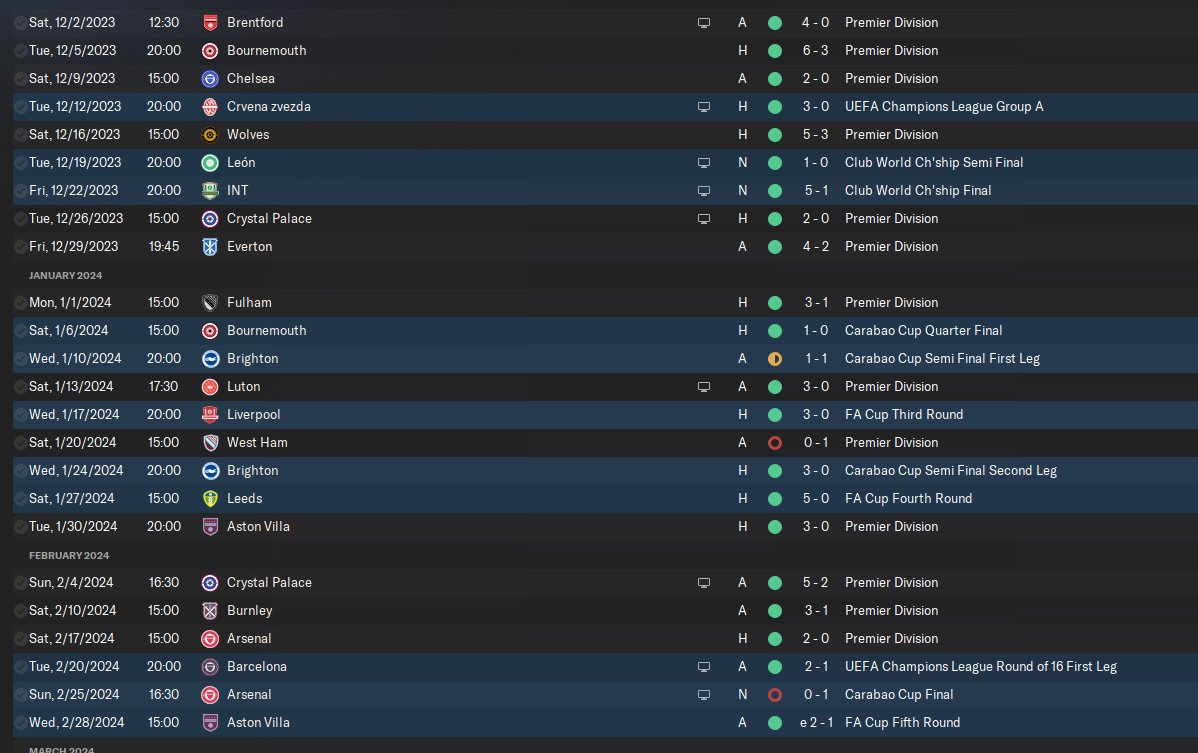Select the UEFA Champions League Group A competition

[x=944, y=107]
